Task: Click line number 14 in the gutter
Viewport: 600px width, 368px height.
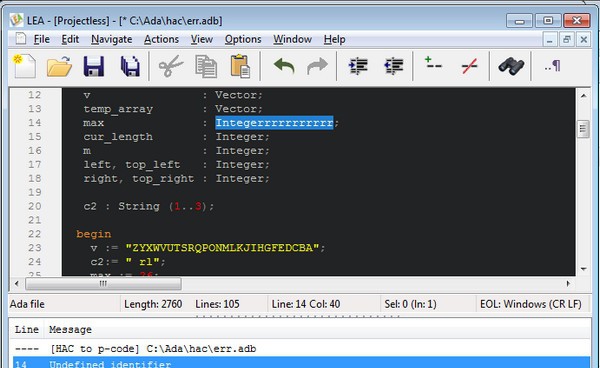Action: [34, 123]
